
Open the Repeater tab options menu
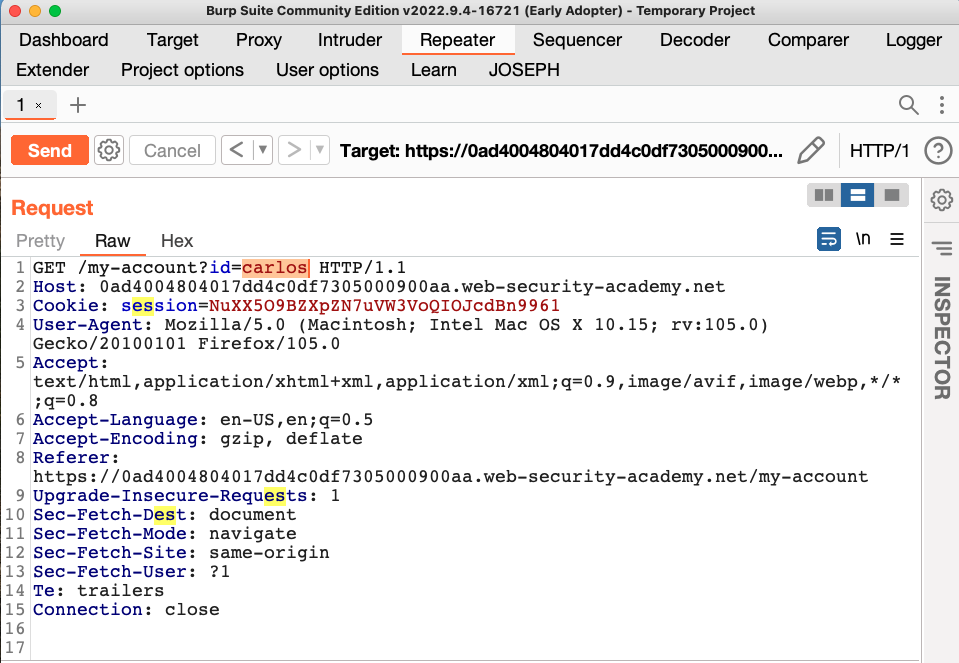942,105
